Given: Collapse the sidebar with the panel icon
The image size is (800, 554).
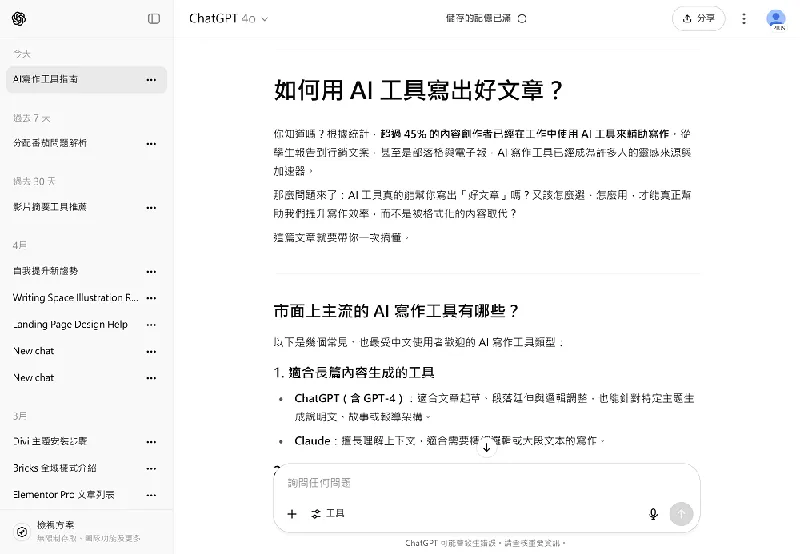Looking at the screenshot, I should click(x=154, y=19).
